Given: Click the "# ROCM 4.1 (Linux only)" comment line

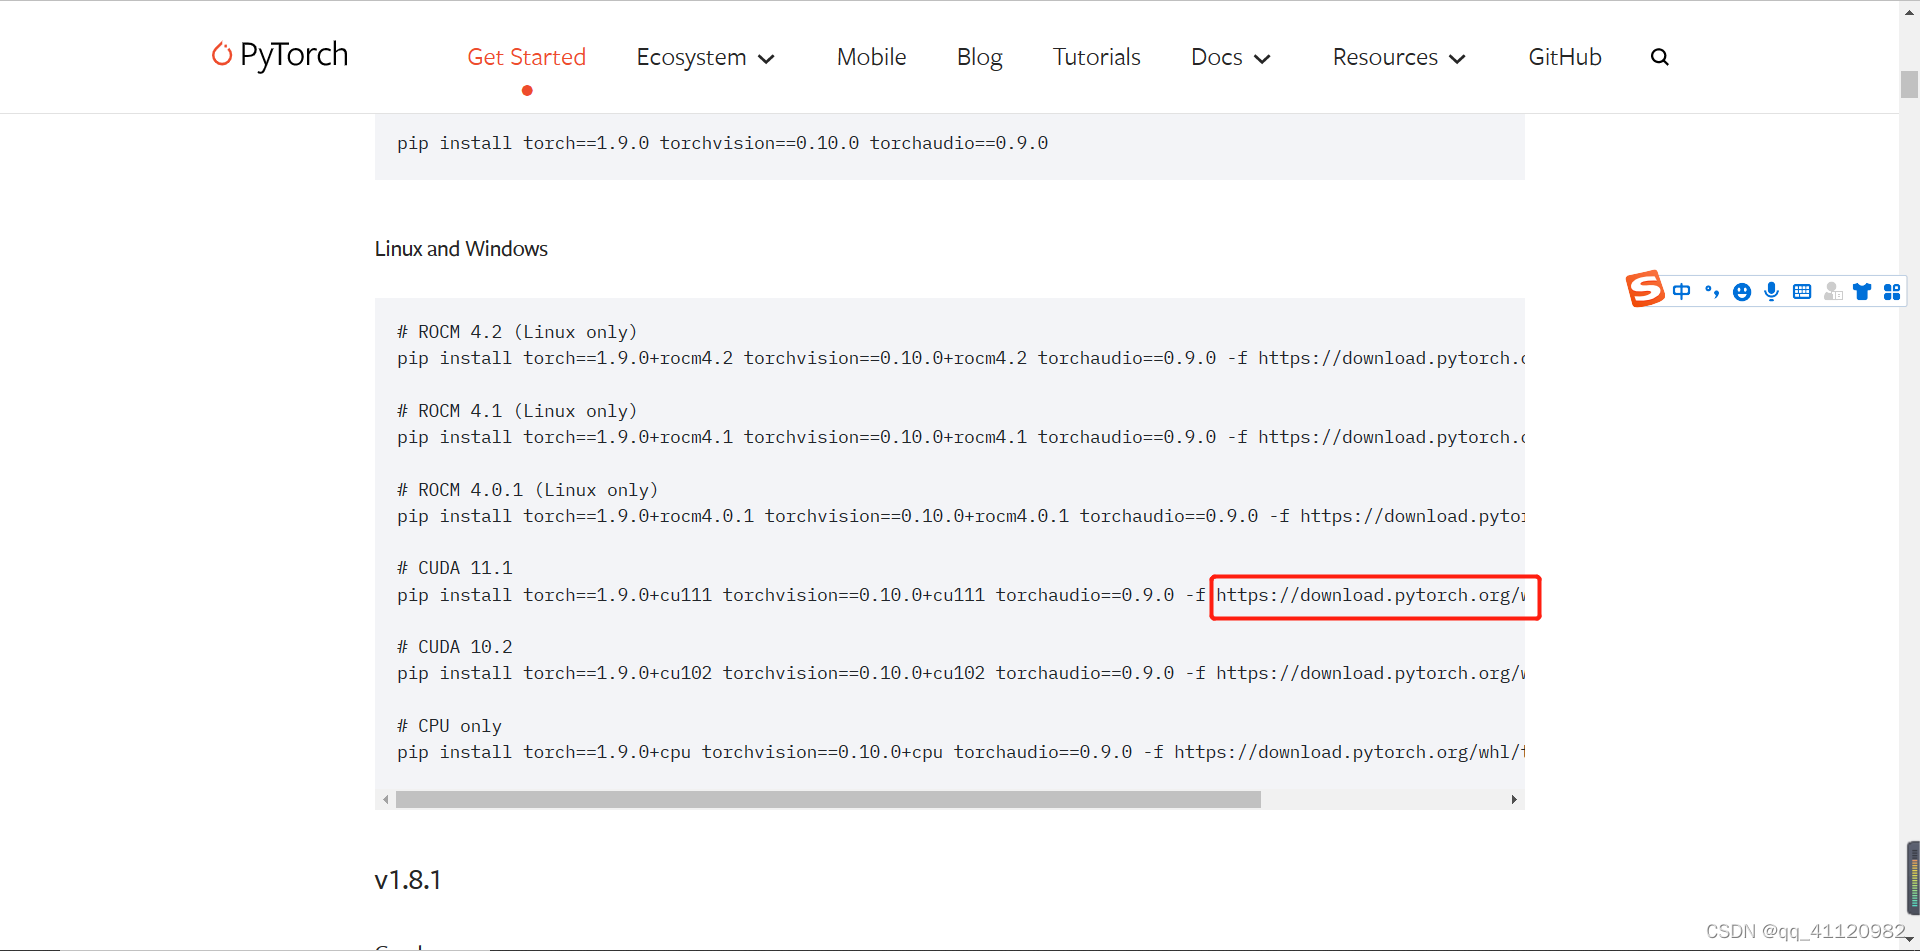Looking at the screenshot, I should click(517, 411).
